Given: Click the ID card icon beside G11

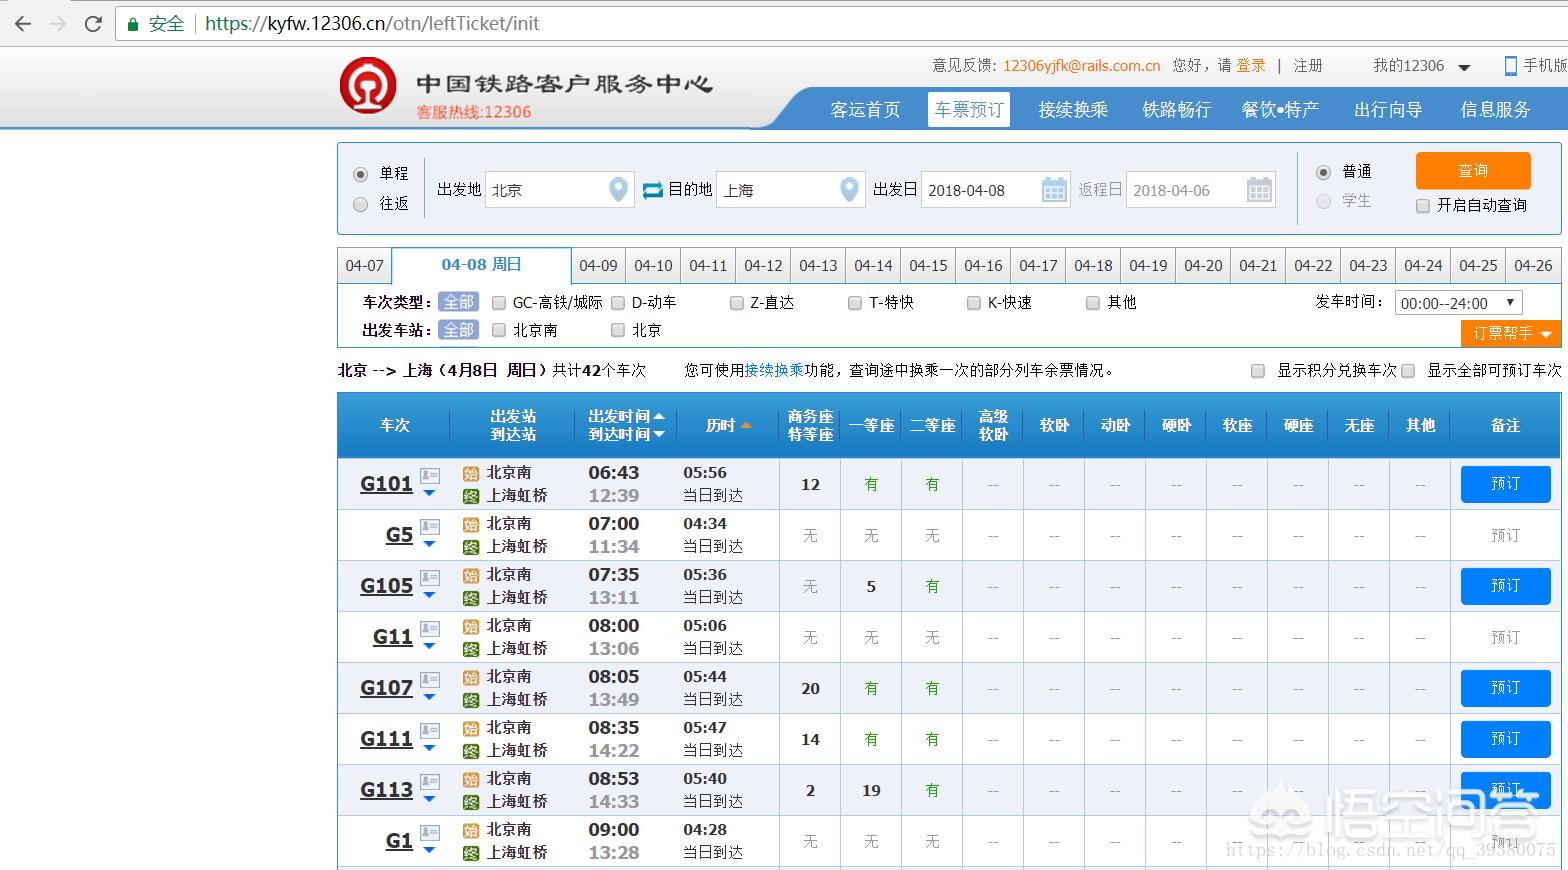Looking at the screenshot, I should pos(430,628).
